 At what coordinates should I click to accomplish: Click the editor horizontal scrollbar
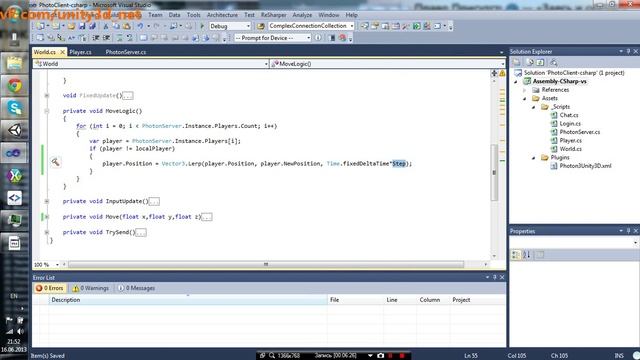pyautogui.click(x=266, y=265)
